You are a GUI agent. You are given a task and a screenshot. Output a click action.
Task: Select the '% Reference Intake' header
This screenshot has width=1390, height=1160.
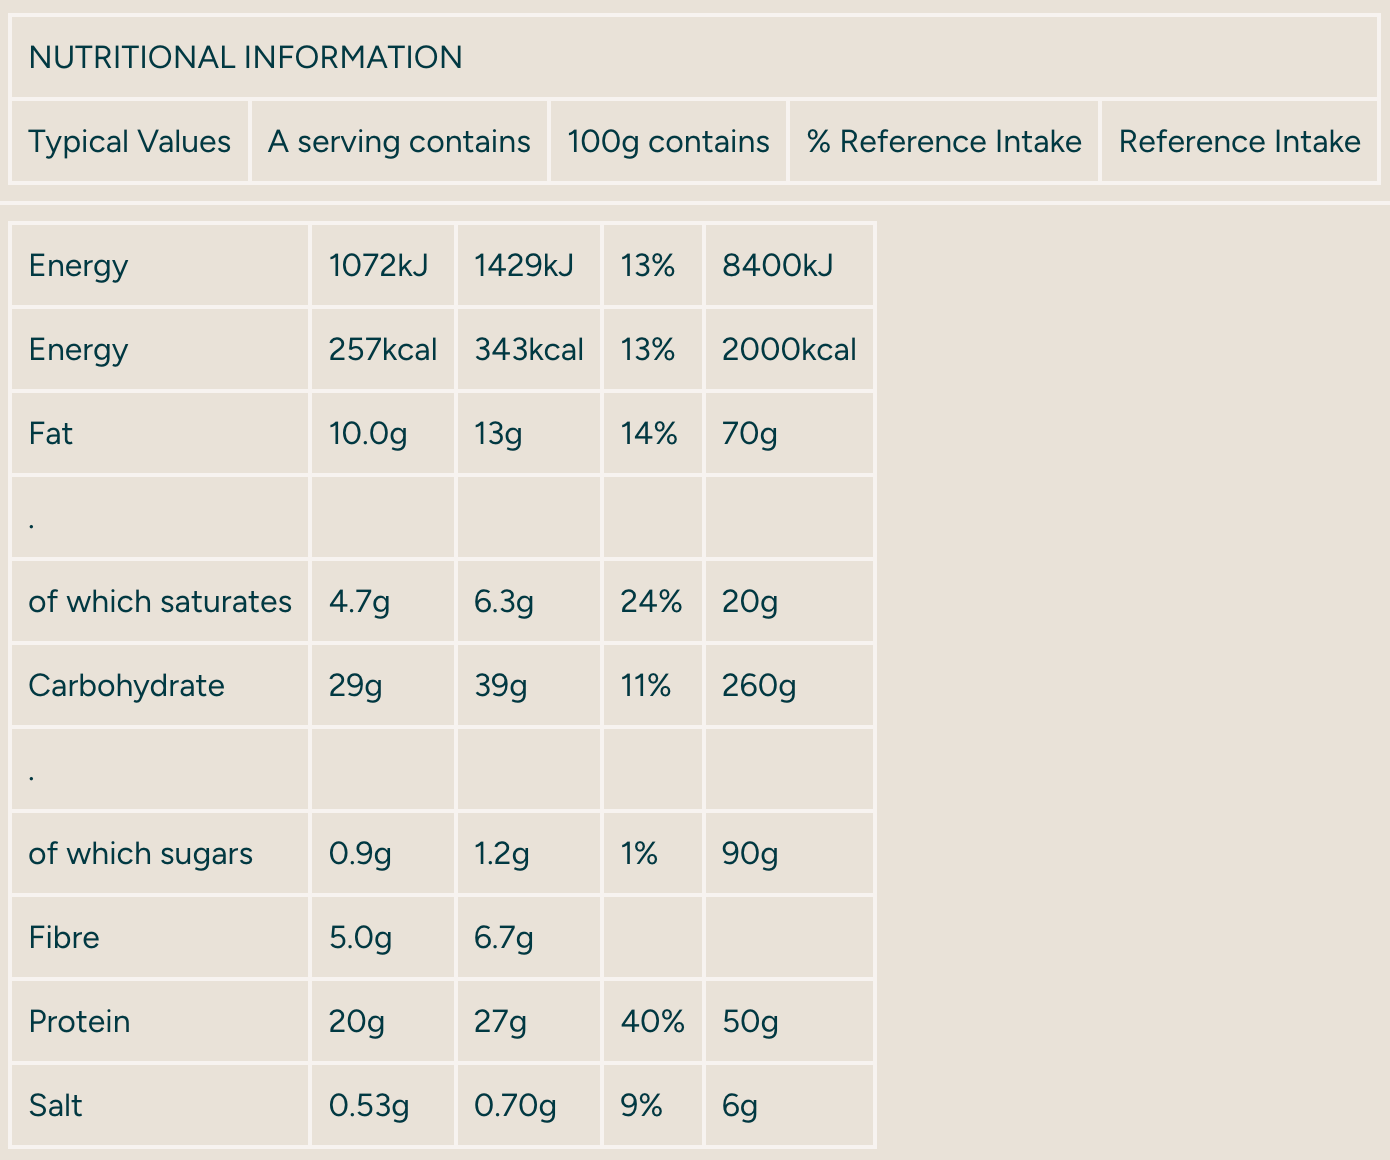click(944, 141)
